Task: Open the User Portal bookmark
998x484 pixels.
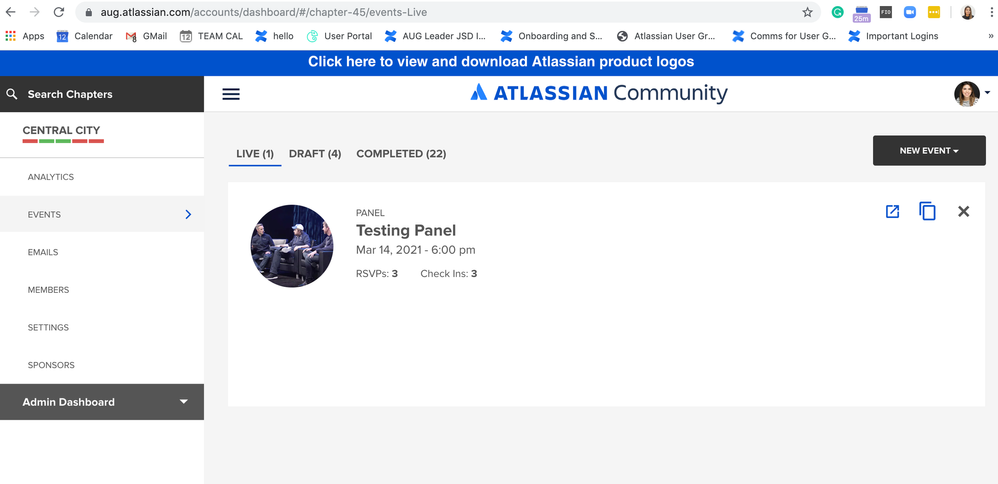Action: tap(339, 36)
